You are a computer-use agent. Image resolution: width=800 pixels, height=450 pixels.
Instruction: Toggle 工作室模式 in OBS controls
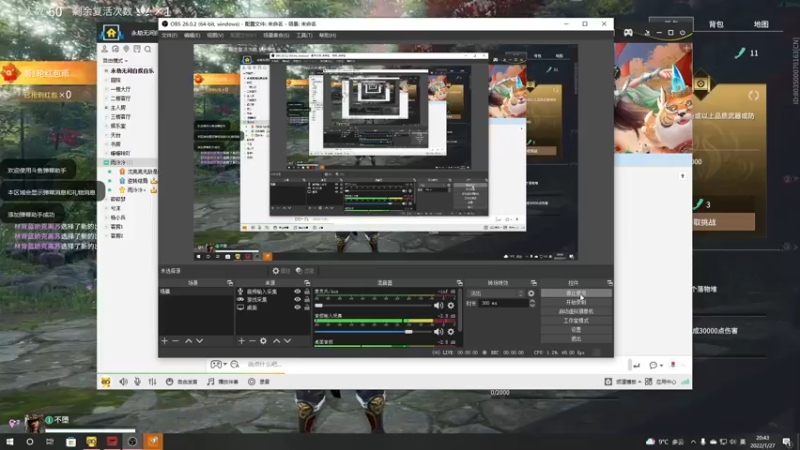576,320
